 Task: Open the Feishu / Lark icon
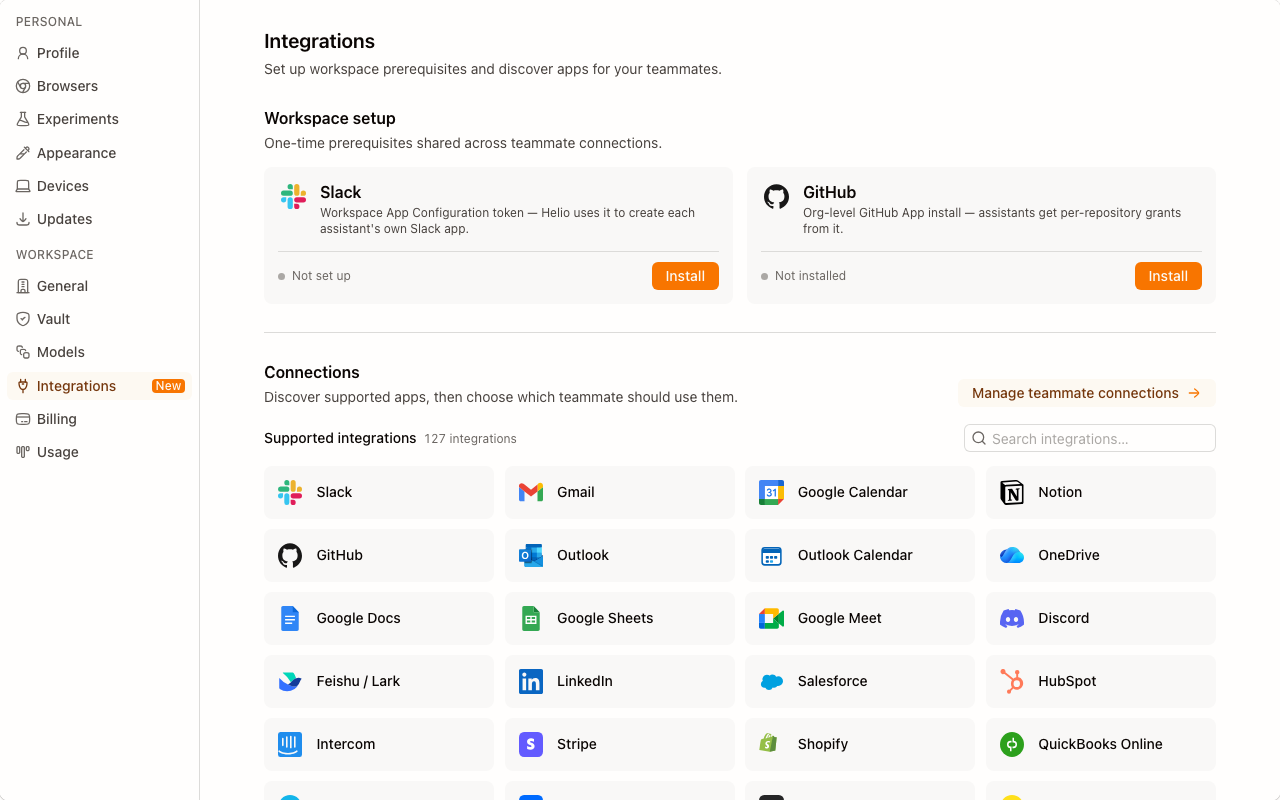[x=290, y=681]
